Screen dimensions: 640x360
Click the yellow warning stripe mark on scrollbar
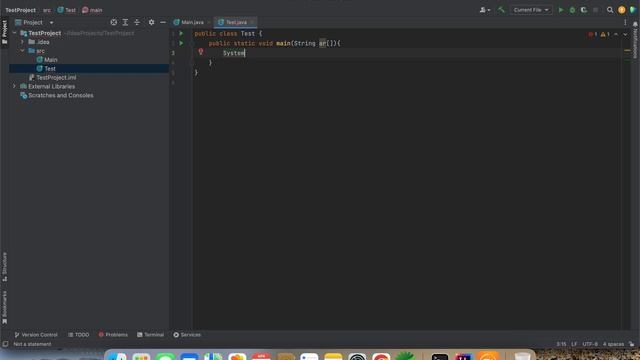tap(627, 51)
